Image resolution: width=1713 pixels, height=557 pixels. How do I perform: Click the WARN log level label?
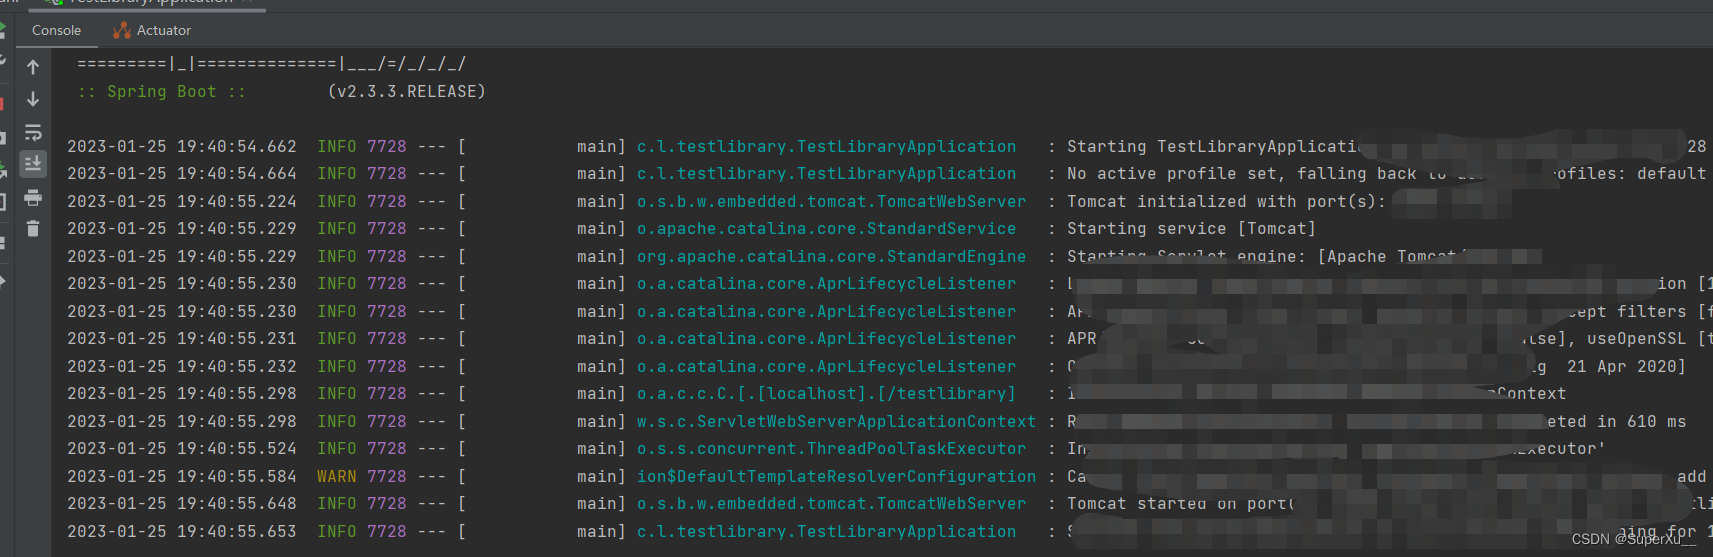tap(336, 477)
